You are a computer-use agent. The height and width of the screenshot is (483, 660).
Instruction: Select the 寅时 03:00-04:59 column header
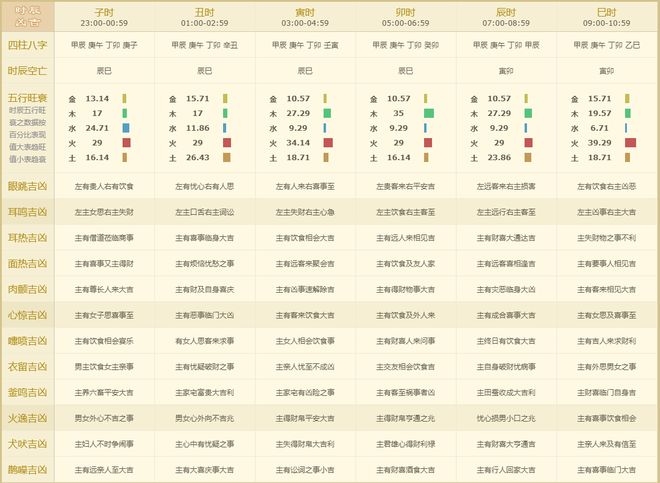tap(305, 17)
